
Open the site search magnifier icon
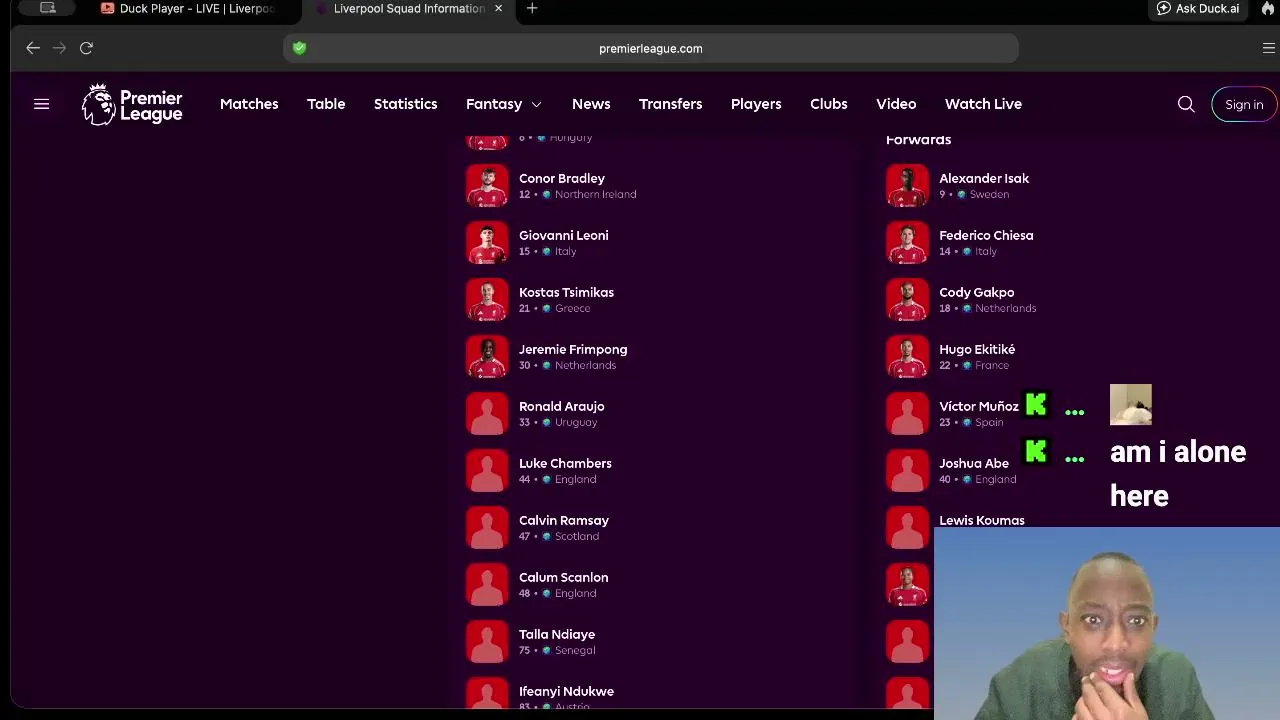click(x=1186, y=104)
